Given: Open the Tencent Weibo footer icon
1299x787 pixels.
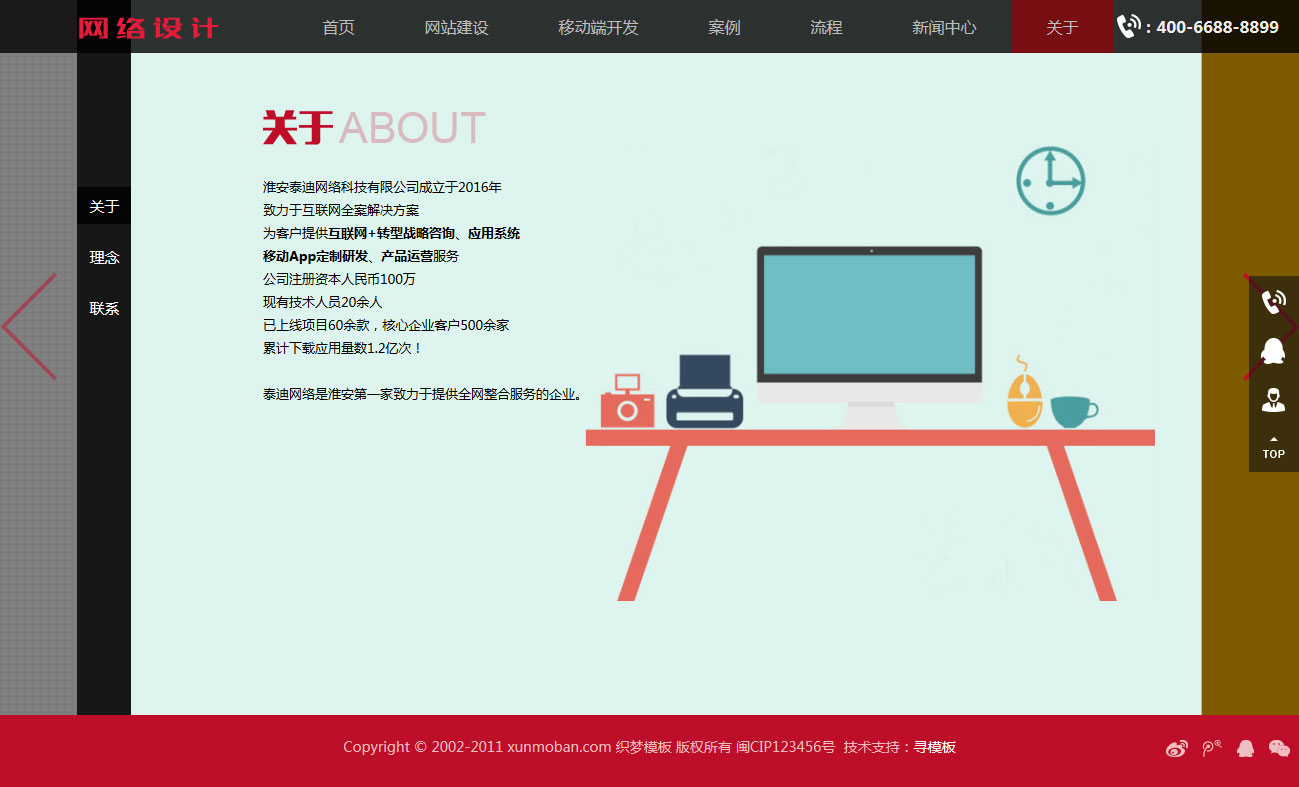Looking at the screenshot, I should tap(1212, 748).
